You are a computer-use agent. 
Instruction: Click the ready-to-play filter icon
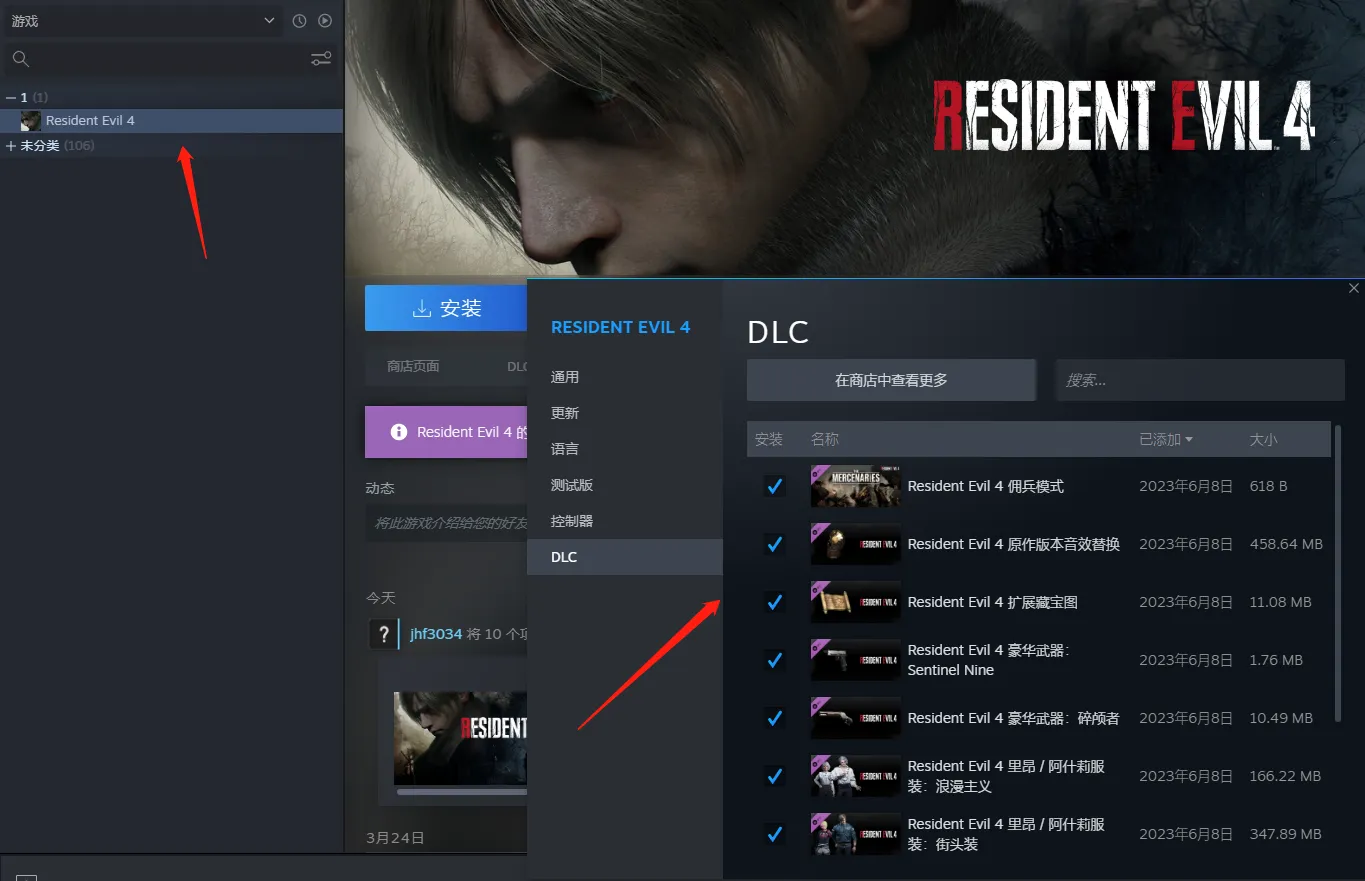325,21
